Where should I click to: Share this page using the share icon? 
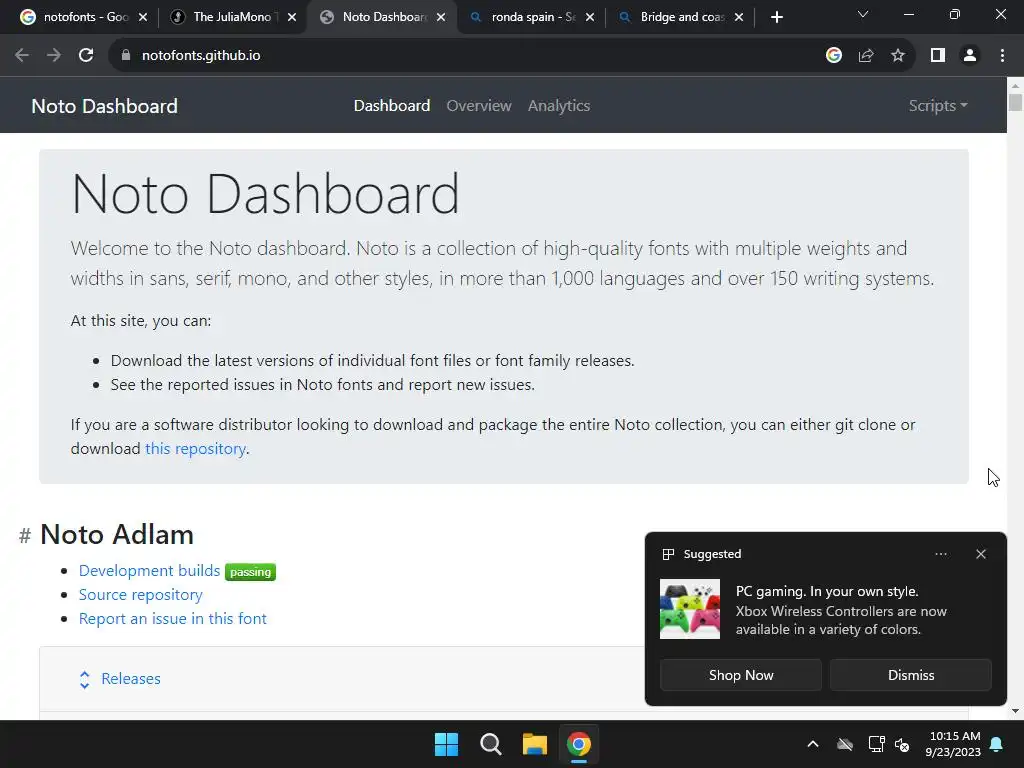[x=866, y=56]
